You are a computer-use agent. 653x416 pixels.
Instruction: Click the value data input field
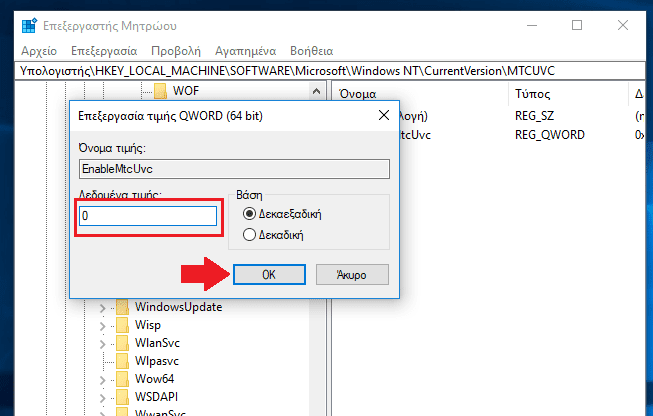(x=148, y=216)
